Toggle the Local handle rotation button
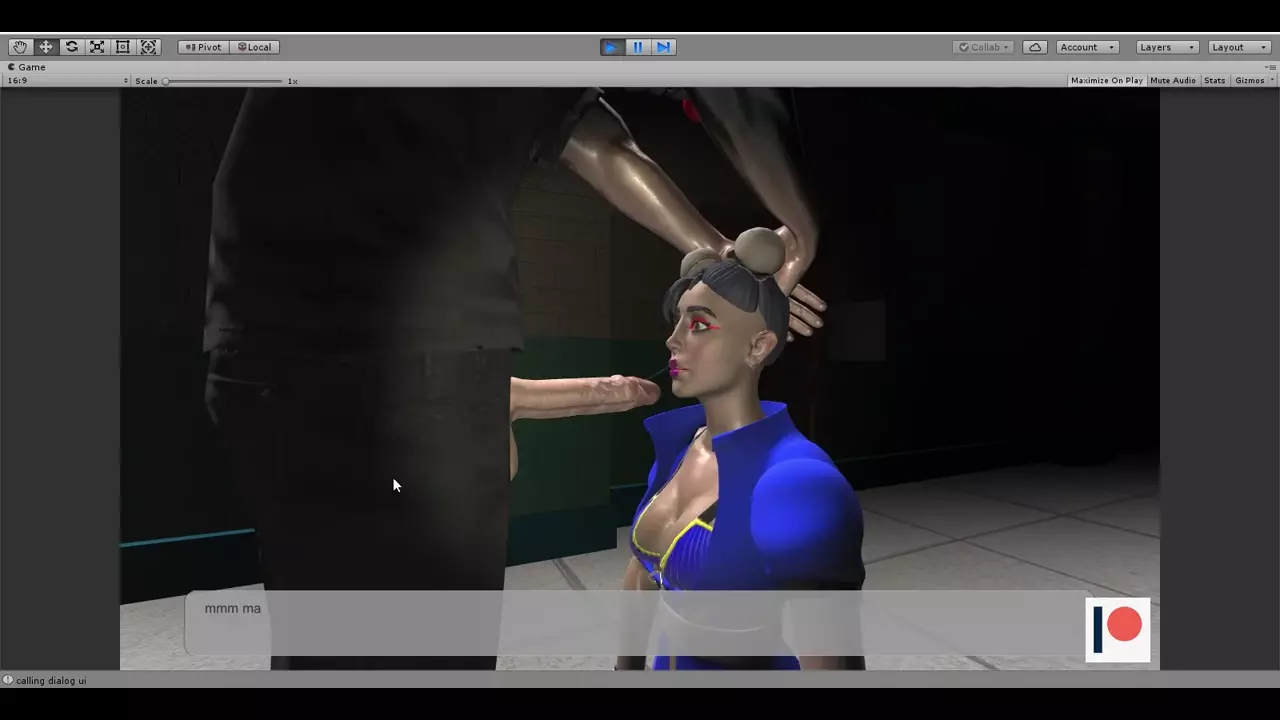The height and width of the screenshot is (720, 1280). pos(255,47)
